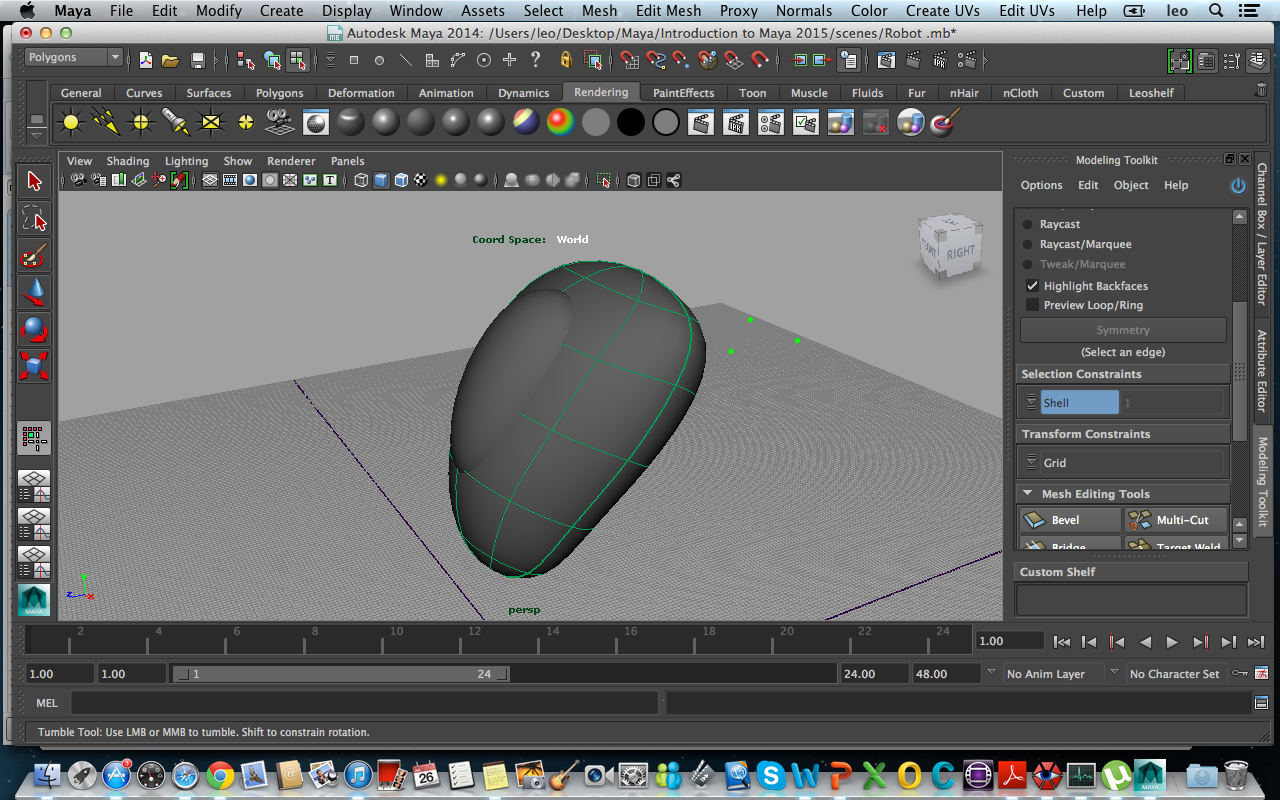Open Google Chrome from the Dock

(221, 775)
